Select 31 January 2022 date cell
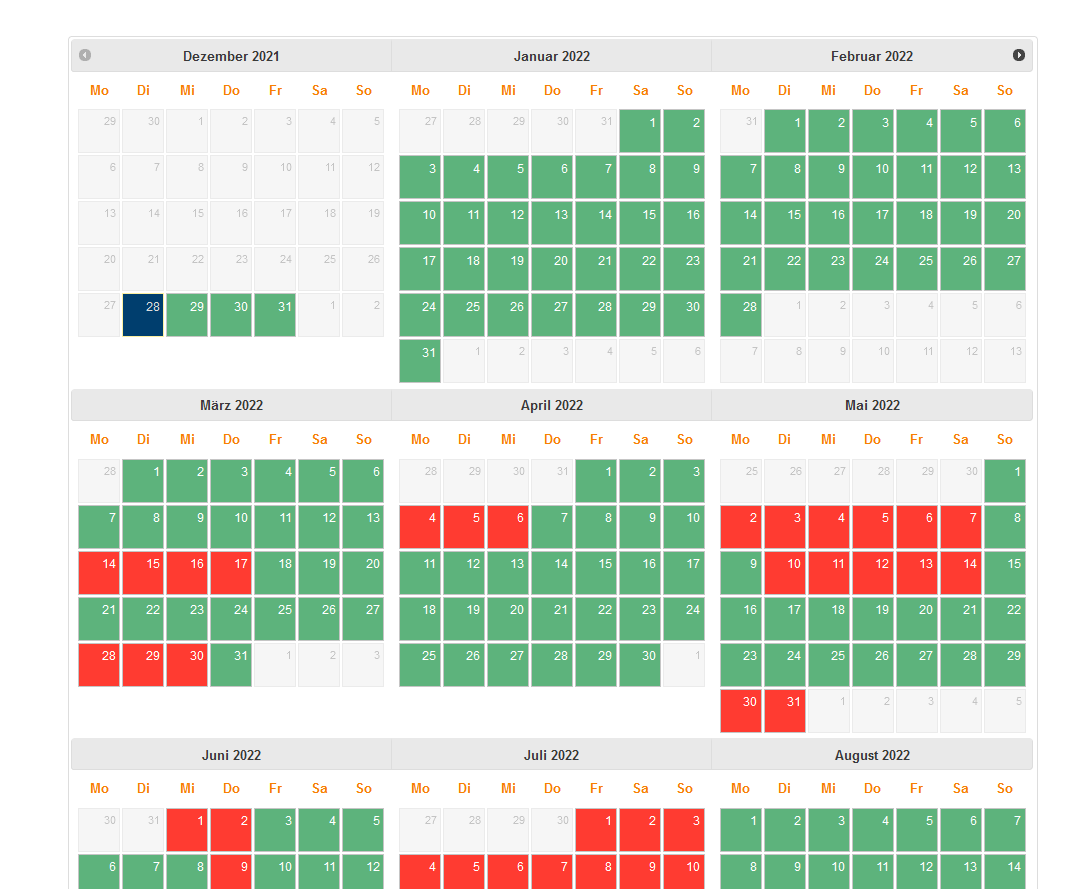Screen dimensions: 1087x889 pyautogui.click(x=420, y=361)
